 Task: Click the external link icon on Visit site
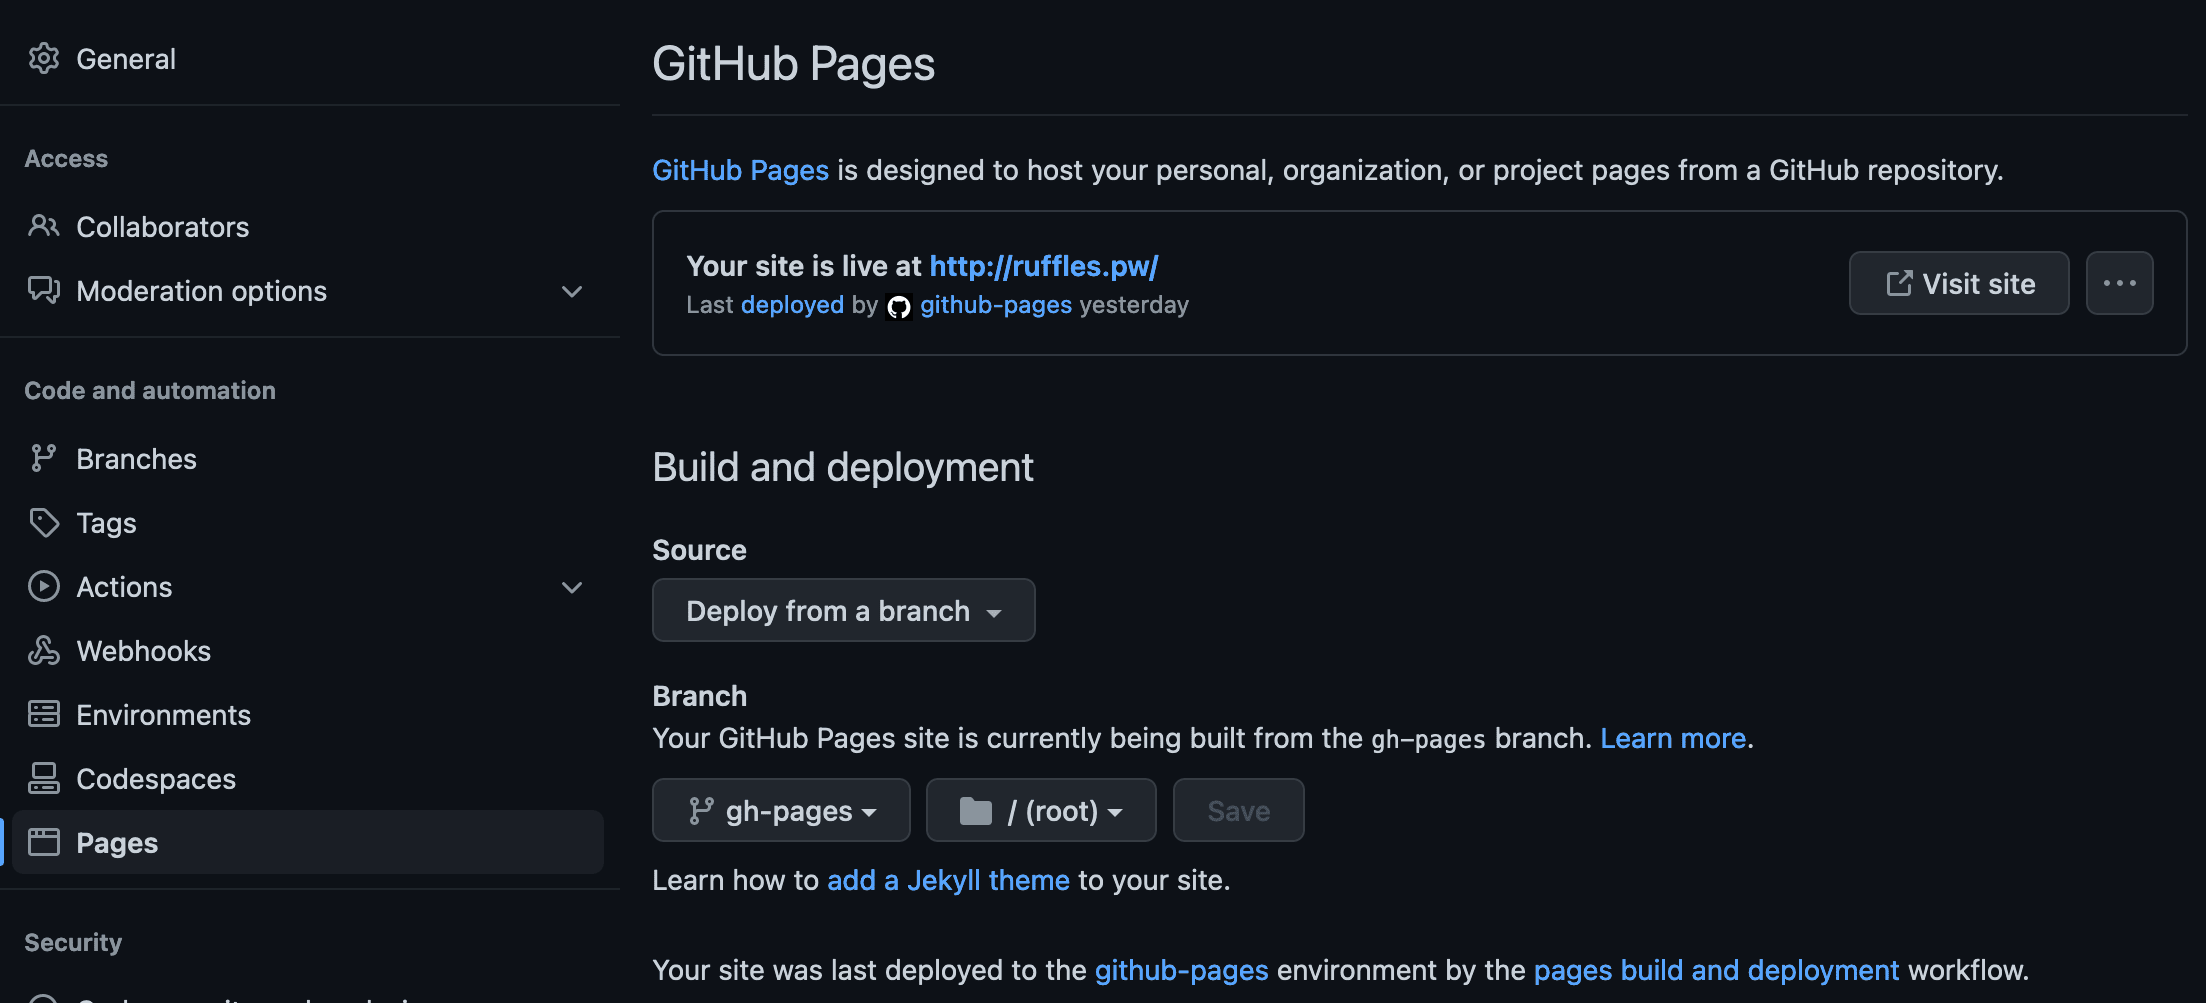pos(1899,284)
